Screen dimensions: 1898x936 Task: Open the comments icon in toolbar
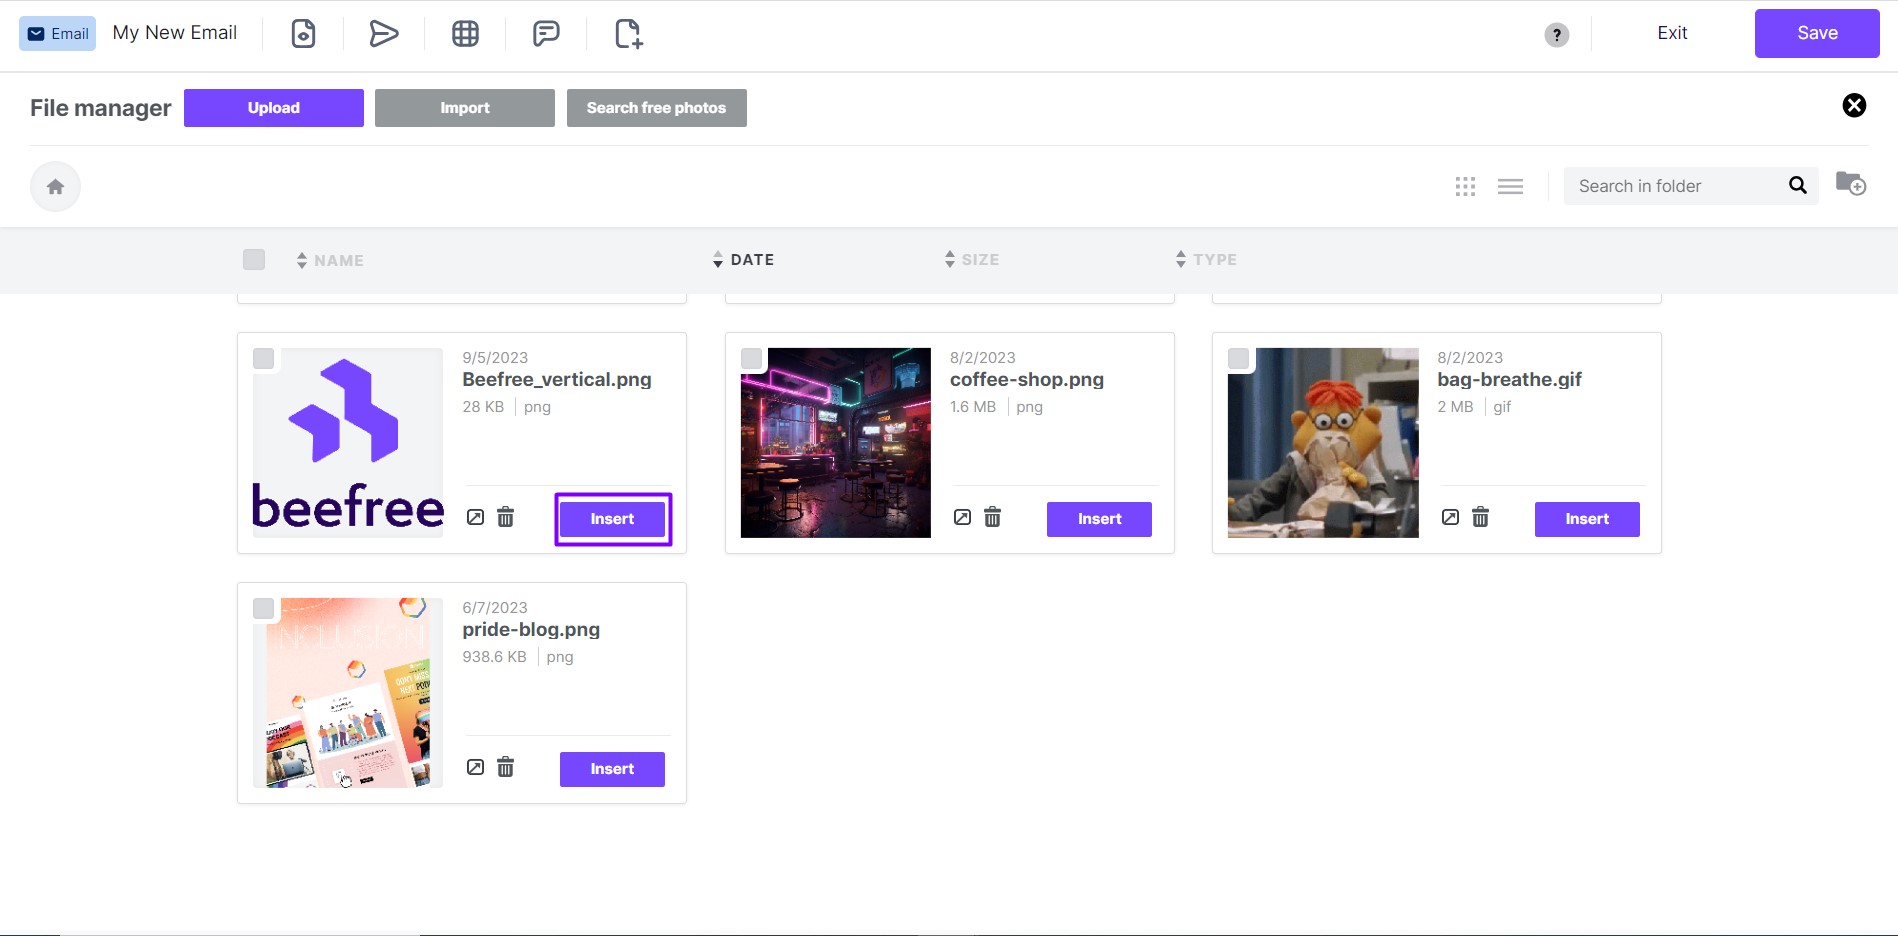click(546, 34)
